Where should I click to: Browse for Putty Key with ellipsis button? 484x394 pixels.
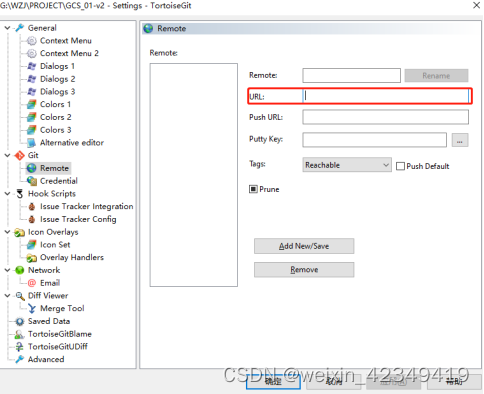pos(460,140)
